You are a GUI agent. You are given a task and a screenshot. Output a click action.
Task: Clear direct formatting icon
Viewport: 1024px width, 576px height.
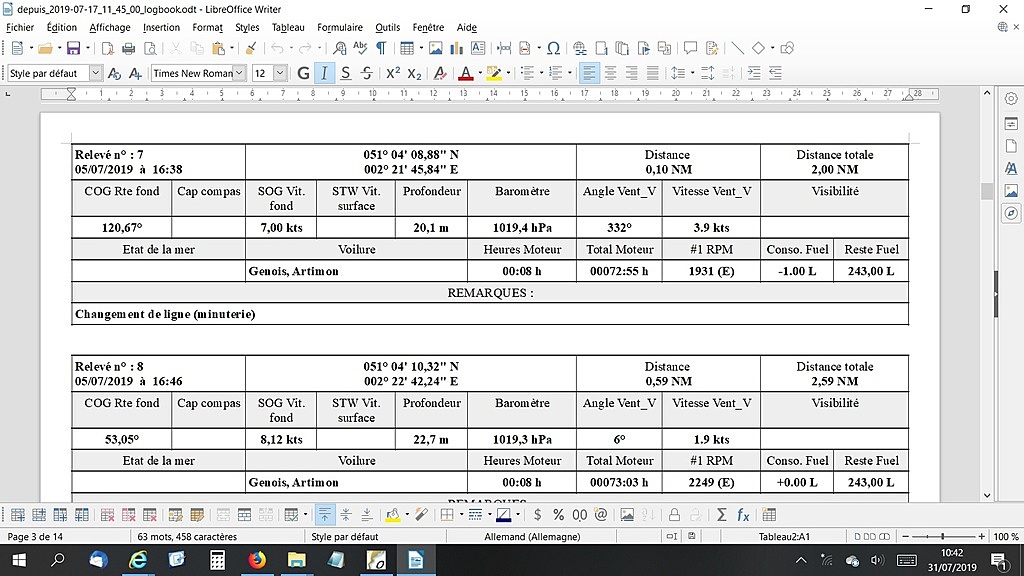(x=440, y=73)
